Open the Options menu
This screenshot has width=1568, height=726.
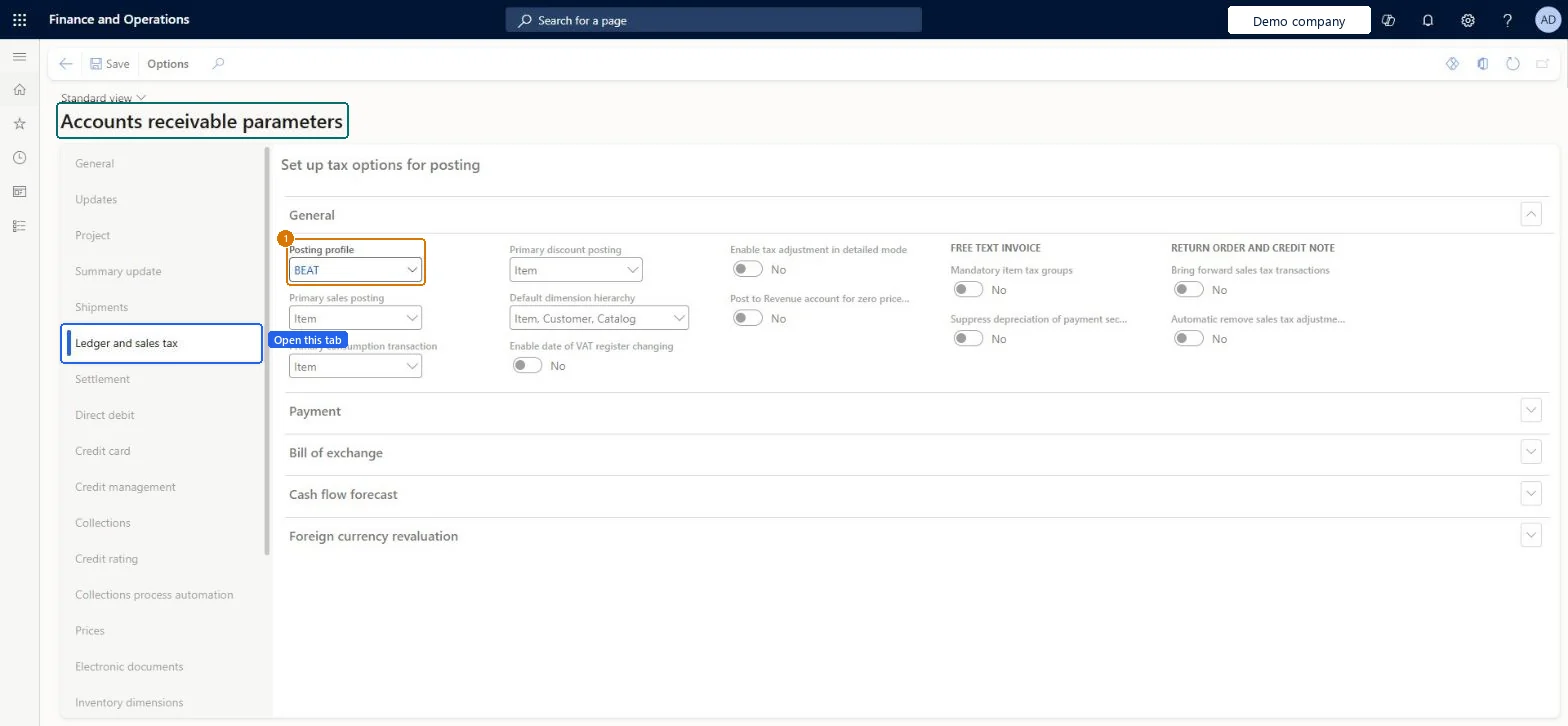[x=168, y=64]
